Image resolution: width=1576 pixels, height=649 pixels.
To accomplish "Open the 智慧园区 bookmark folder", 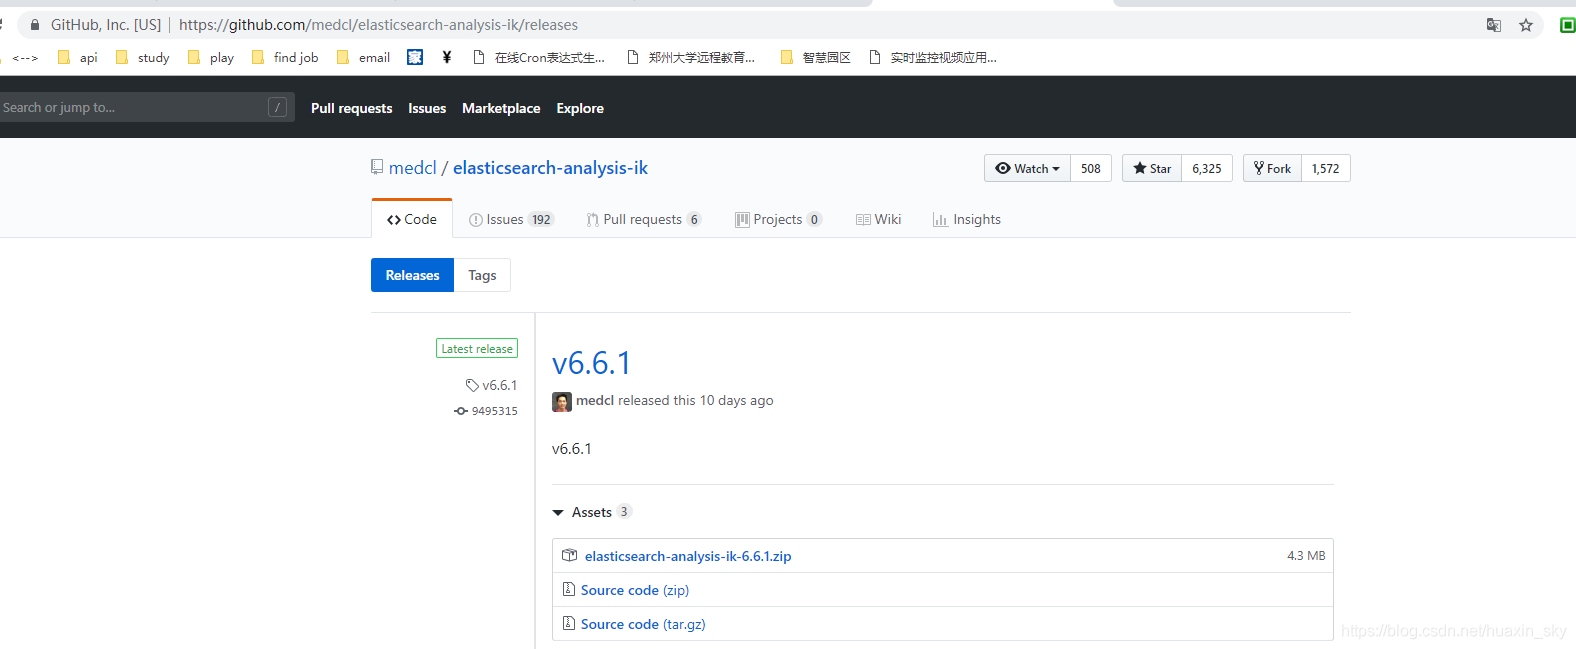I will [816, 58].
